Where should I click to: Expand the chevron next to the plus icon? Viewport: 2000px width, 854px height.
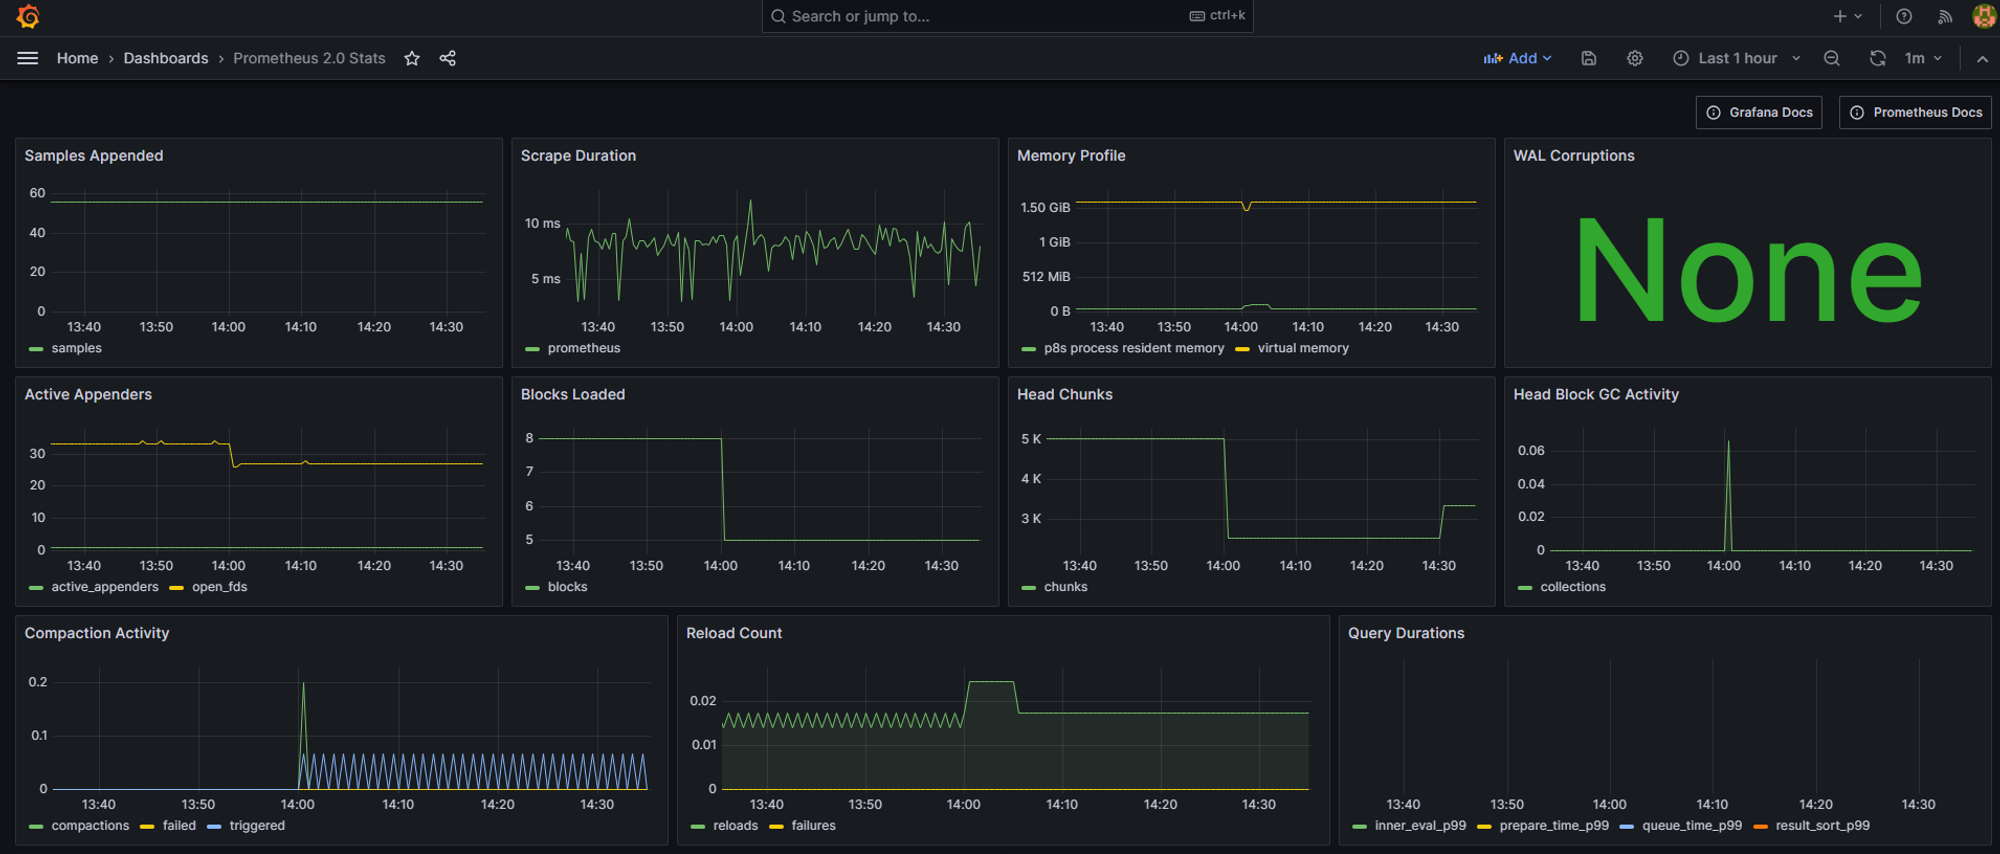(x=1858, y=16)
